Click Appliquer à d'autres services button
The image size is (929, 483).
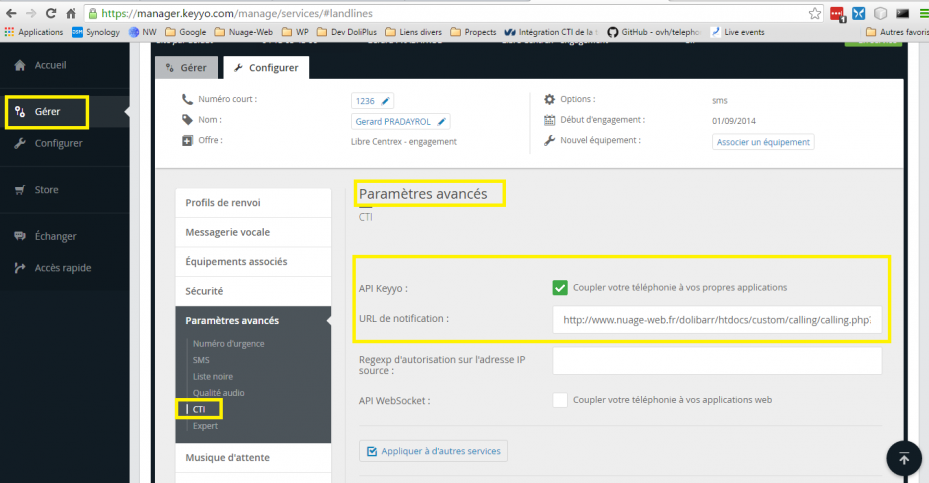pyautogui.click(x=433, y=451)
